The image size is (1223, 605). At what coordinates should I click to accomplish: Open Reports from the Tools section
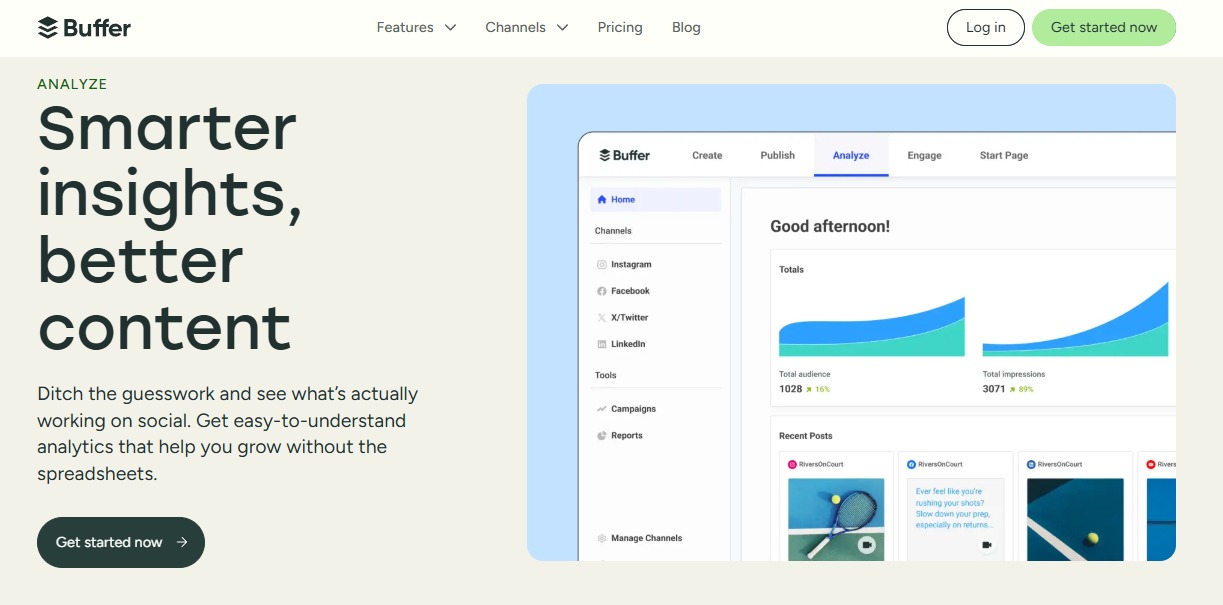pos(626,435)
